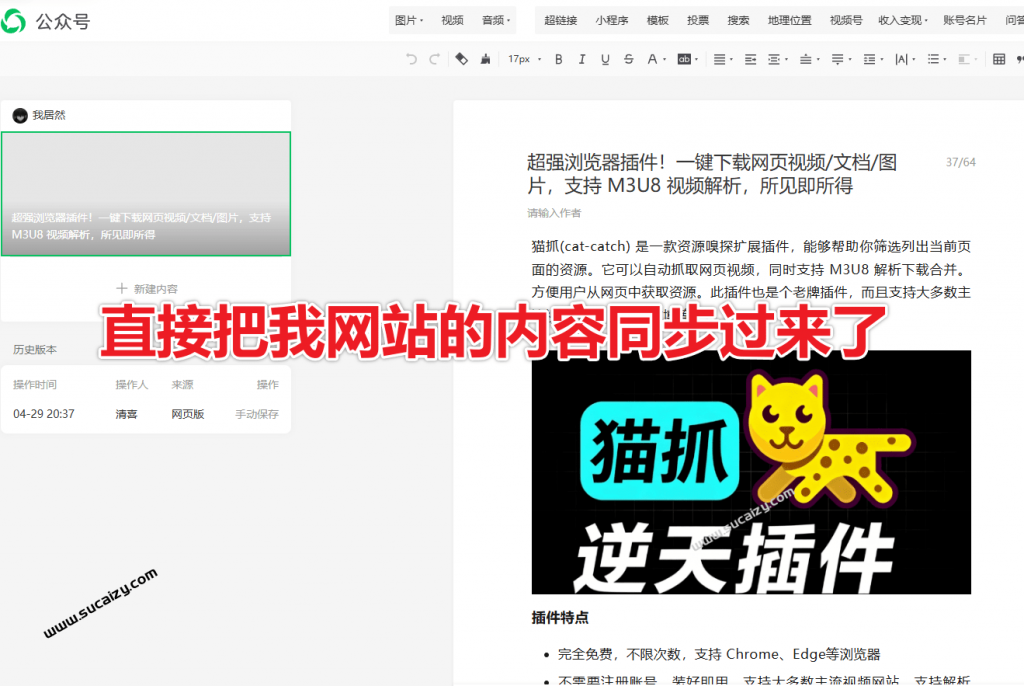Click 网页版 in the source column
1024x686 pixels.
pos(187,414)
